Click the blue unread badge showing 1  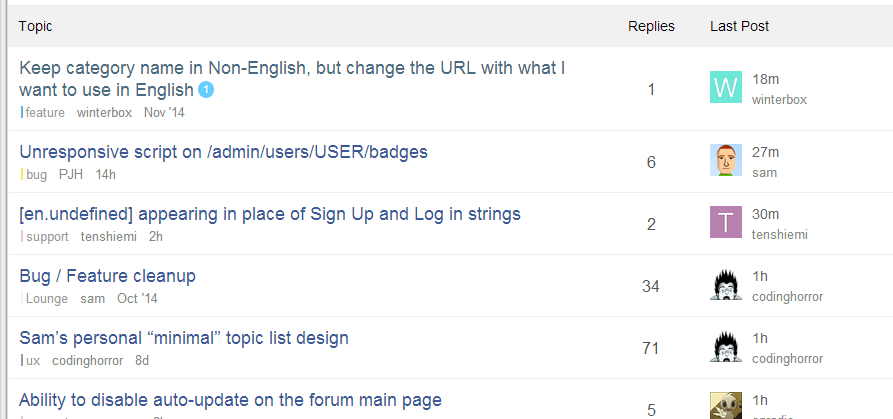(206, 91)
